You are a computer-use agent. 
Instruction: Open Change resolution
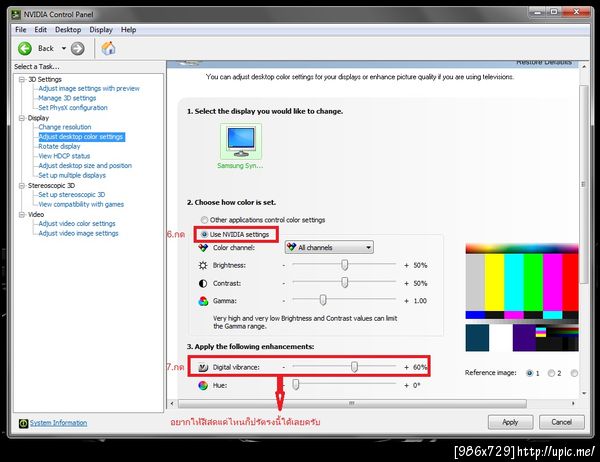click(65, 127)
